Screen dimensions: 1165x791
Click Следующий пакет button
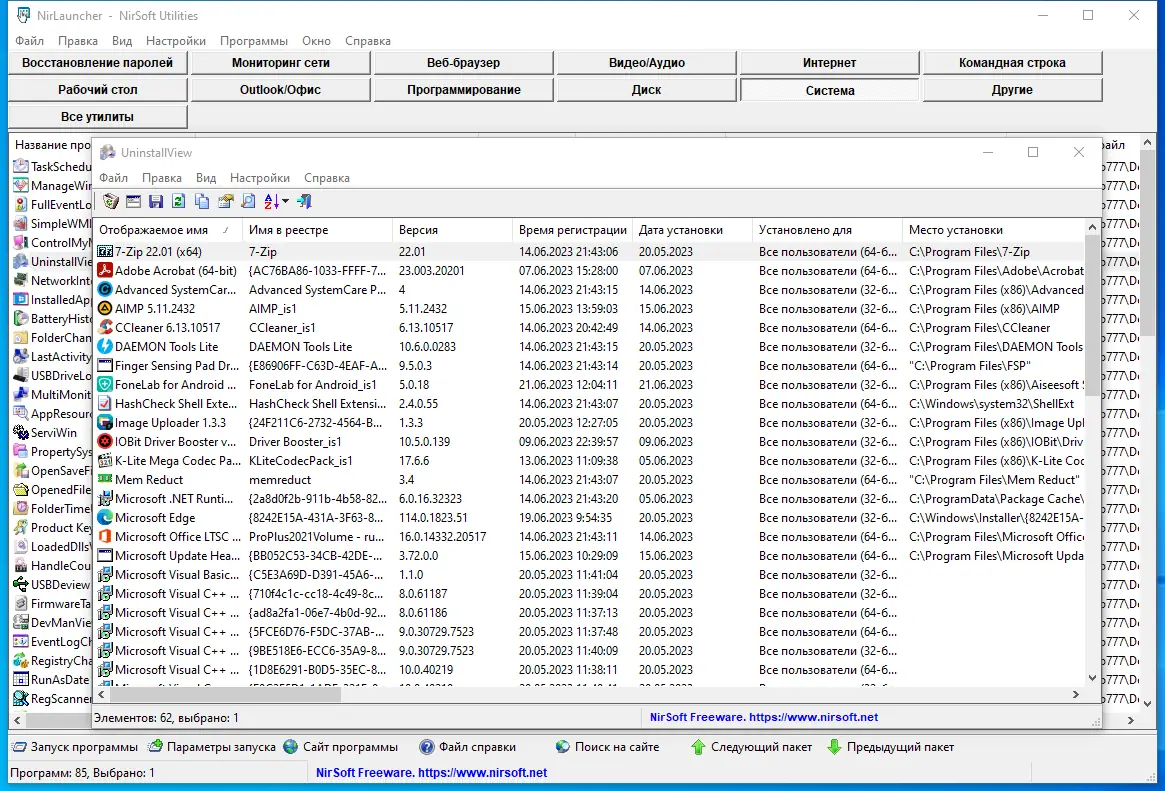coord(751,747)
